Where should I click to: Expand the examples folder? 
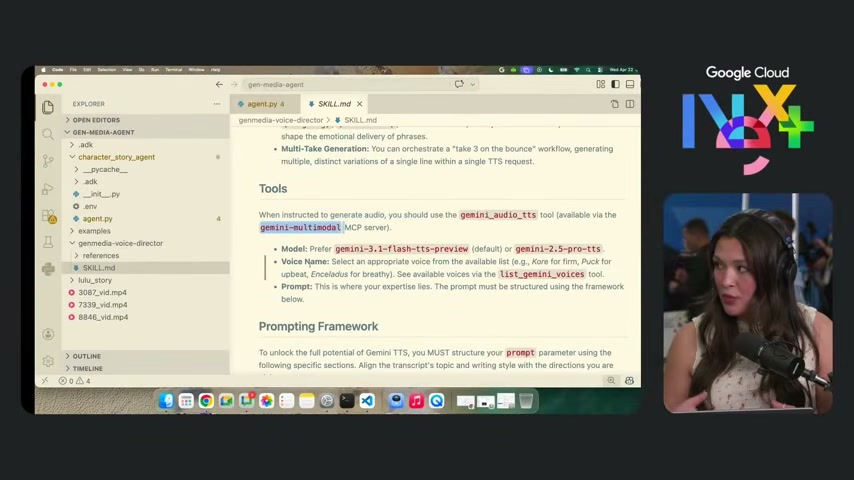pyautogui.click(x=94, y=231)
